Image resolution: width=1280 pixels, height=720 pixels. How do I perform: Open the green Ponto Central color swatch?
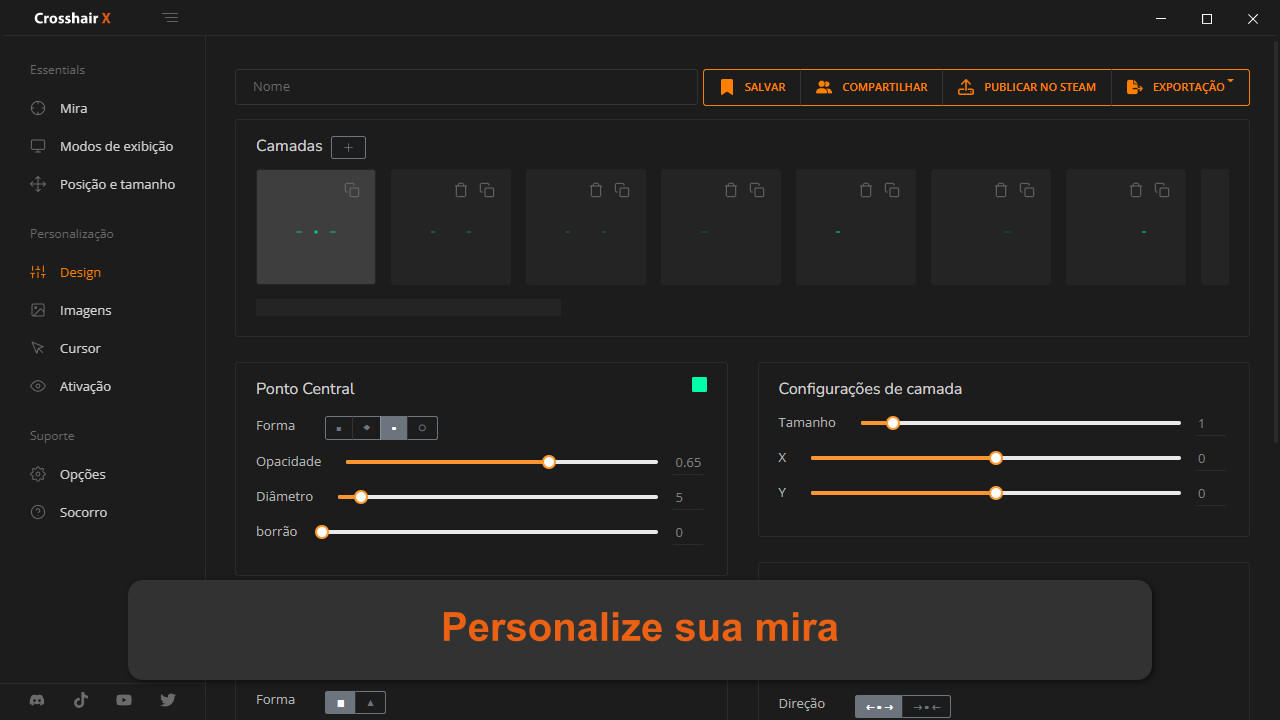click(699, 385)
